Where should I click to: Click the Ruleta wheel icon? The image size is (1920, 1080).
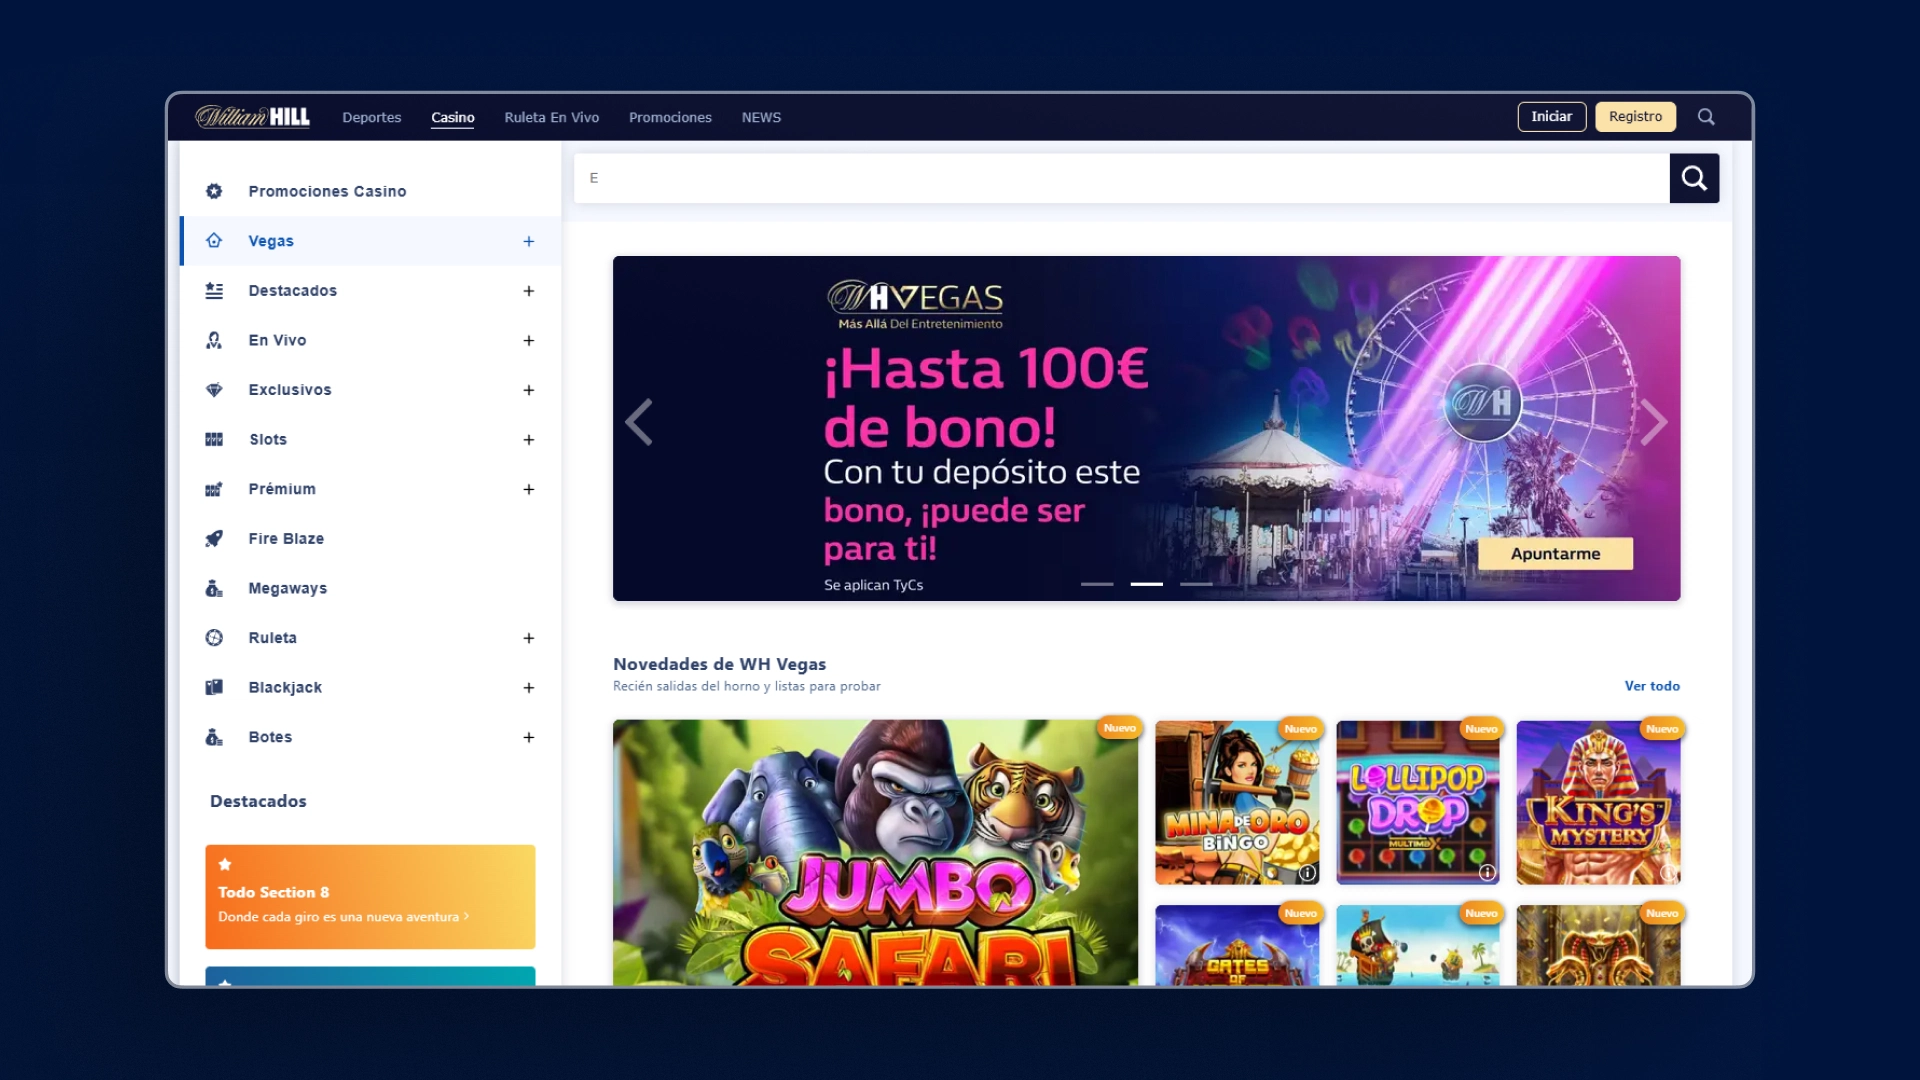pyautogui.click(x=214, y=638)
